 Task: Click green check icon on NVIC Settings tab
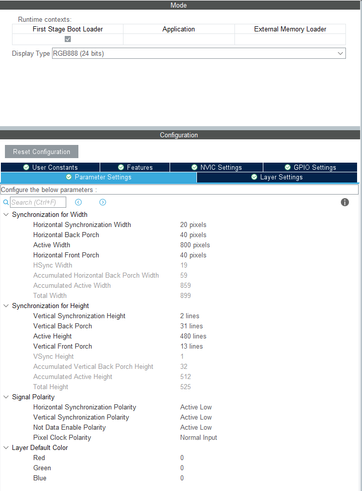pyautogui.click(x=194, y=167)
